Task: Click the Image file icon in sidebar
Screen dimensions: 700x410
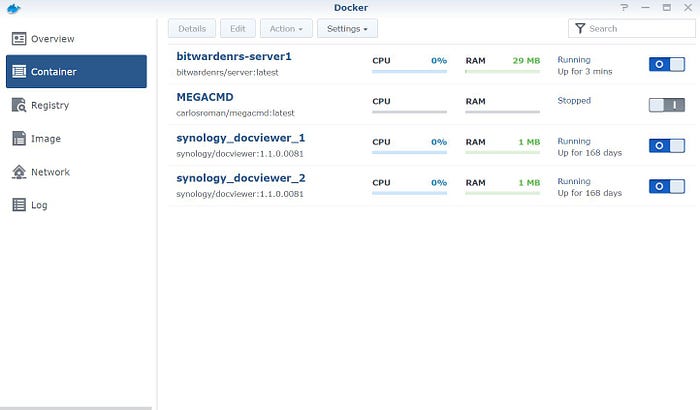Action: tap(19, 138)
